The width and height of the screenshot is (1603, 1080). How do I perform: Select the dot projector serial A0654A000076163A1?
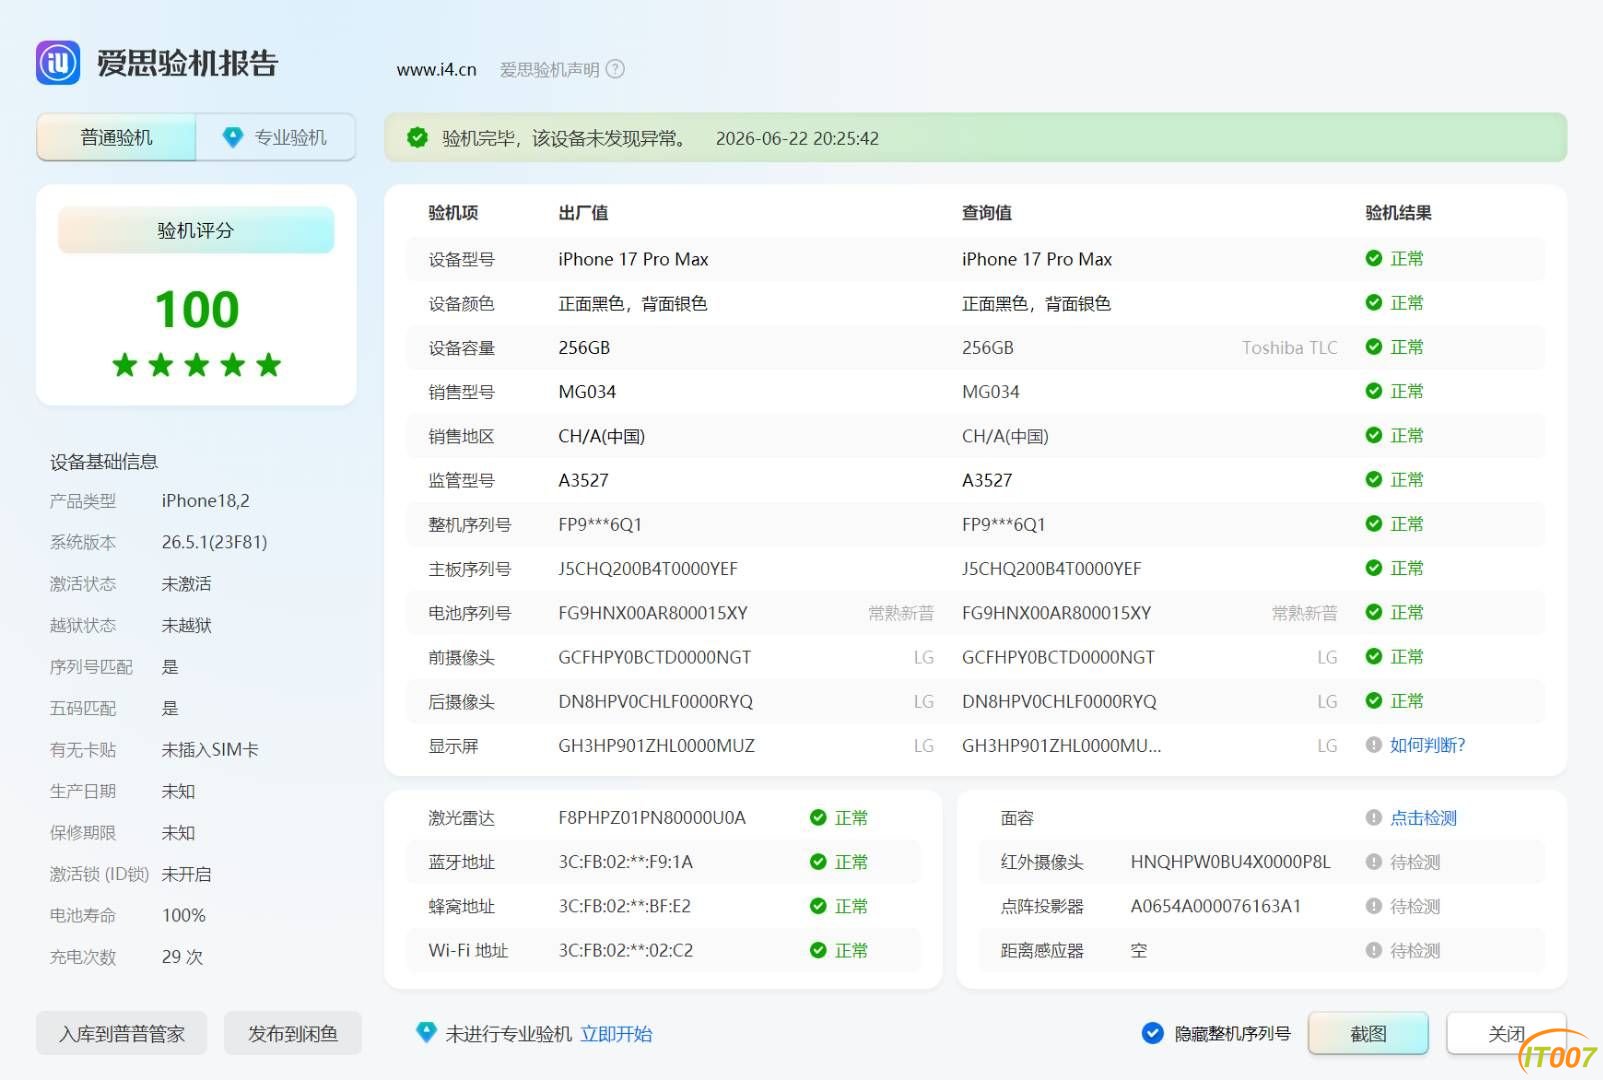click(1216, 906)
